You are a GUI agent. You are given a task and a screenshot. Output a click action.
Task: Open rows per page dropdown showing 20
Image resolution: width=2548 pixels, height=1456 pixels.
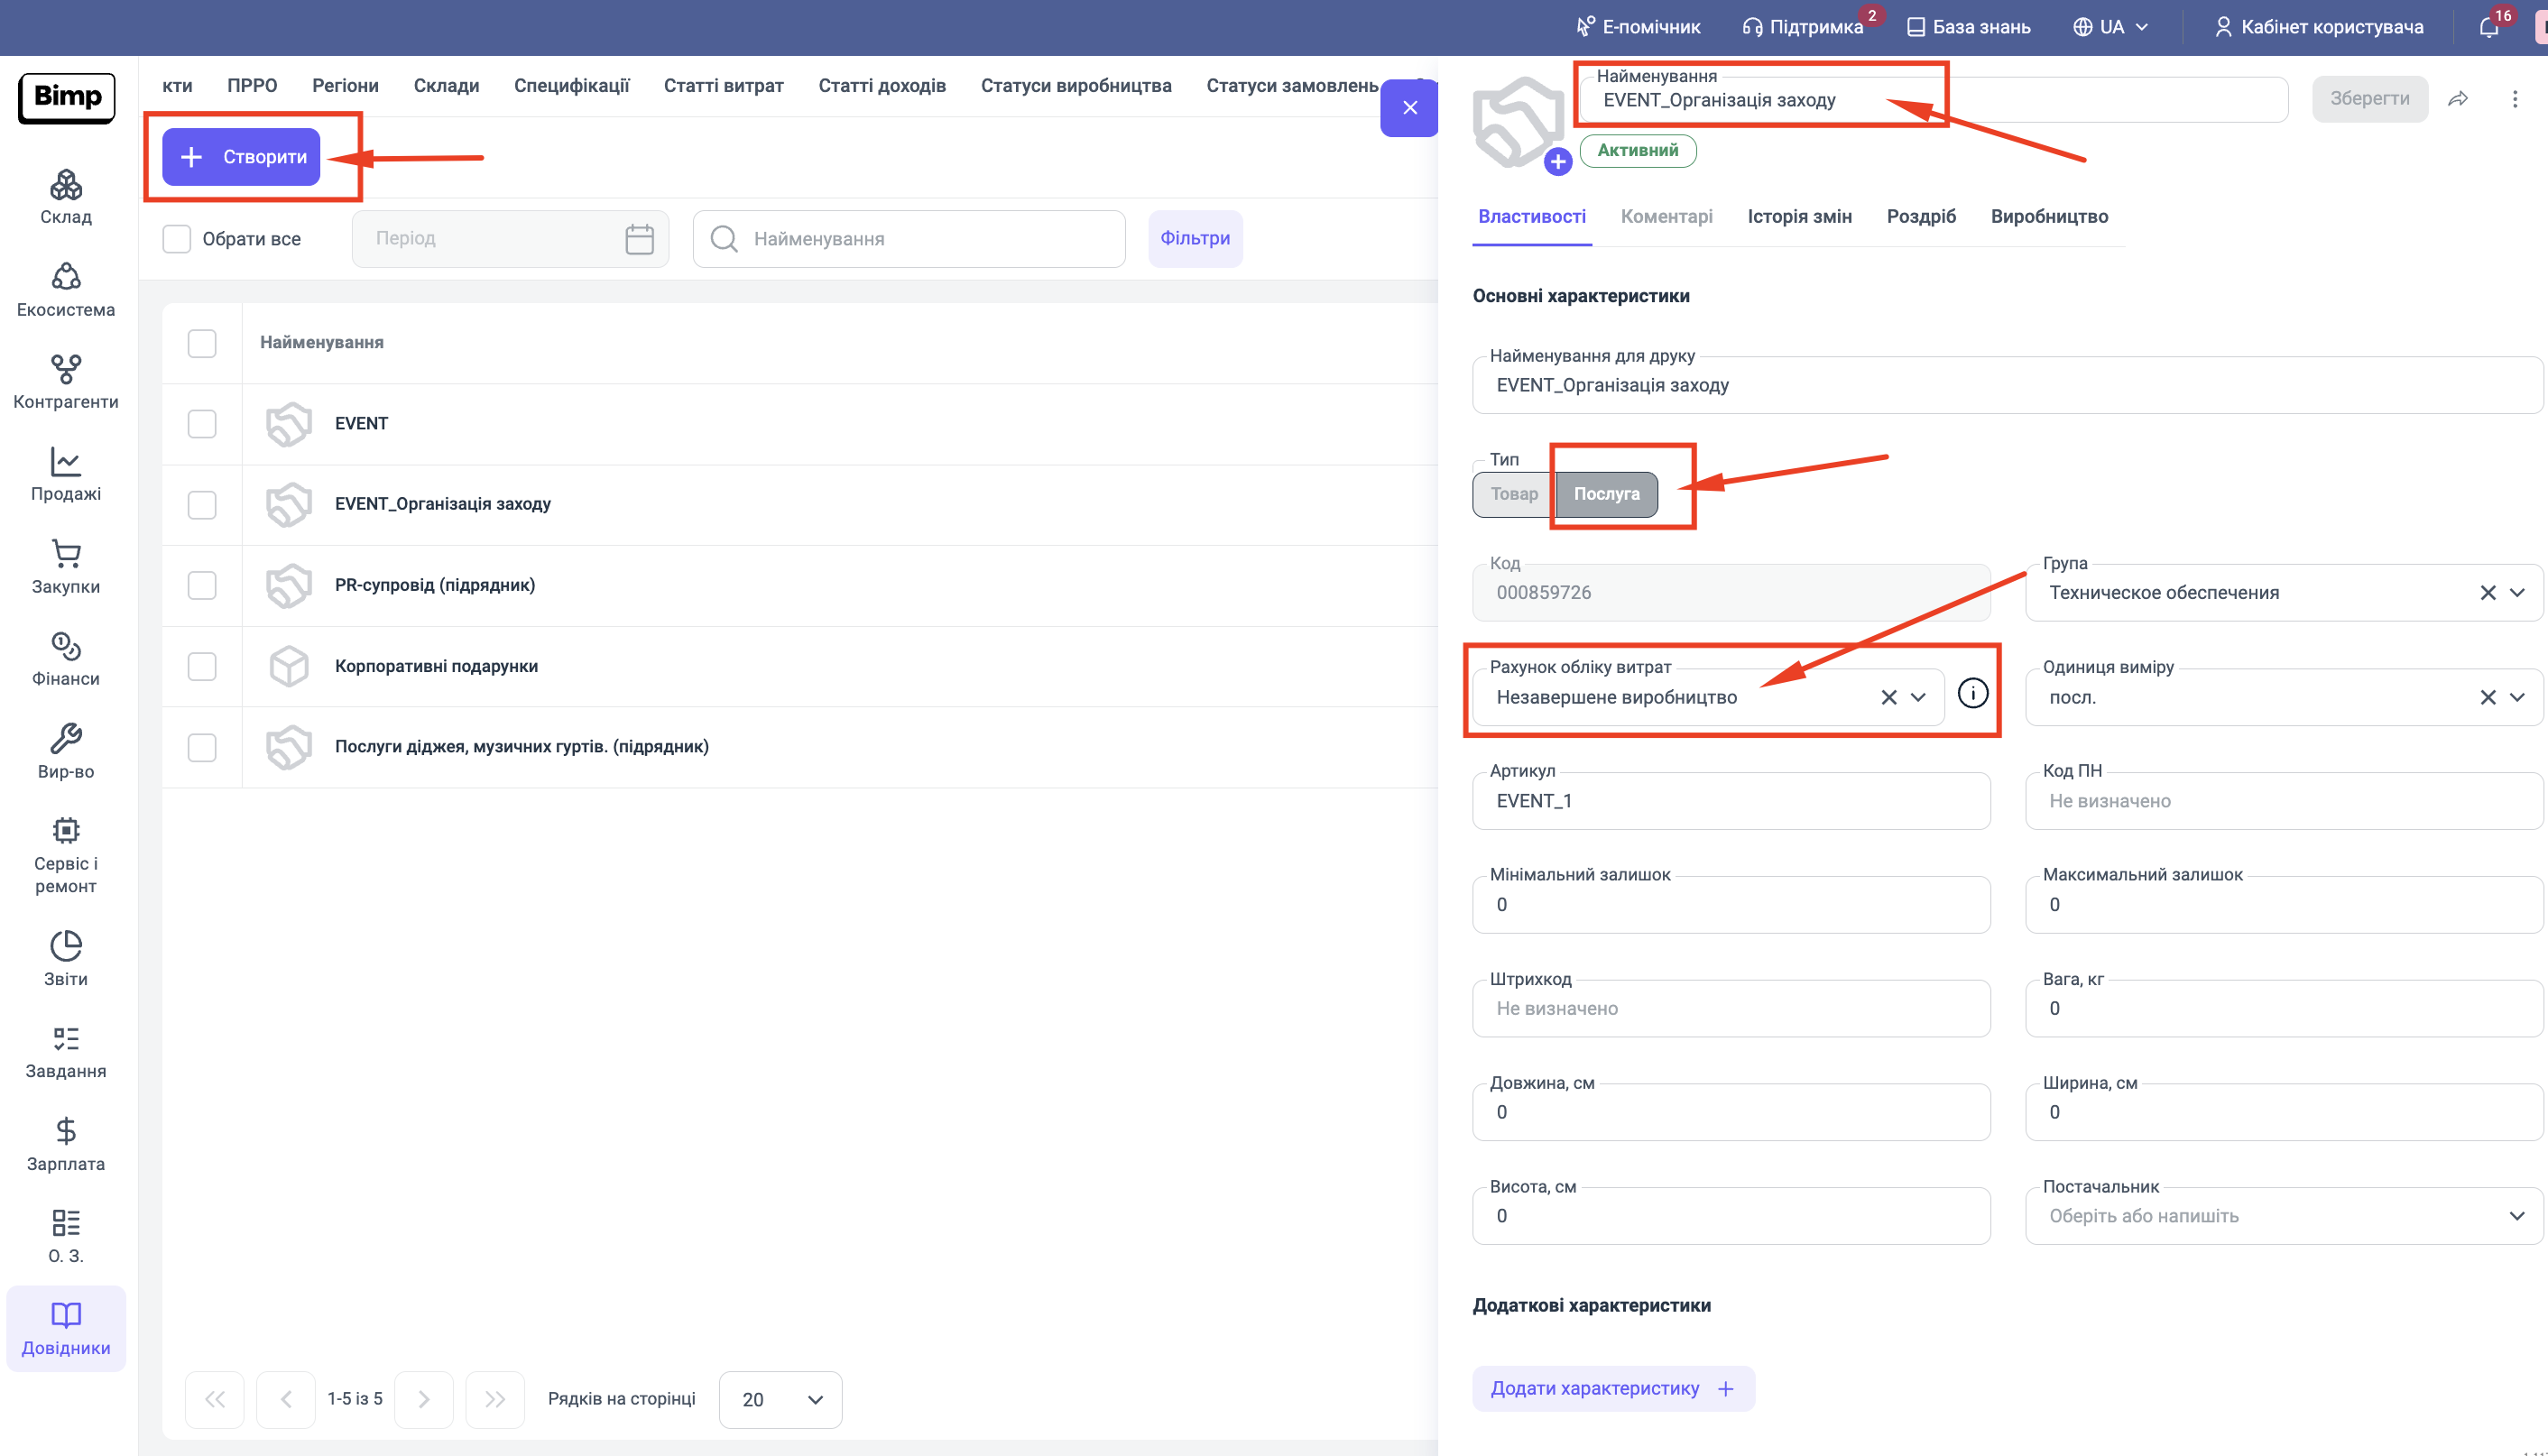[x=781, y=1399]
